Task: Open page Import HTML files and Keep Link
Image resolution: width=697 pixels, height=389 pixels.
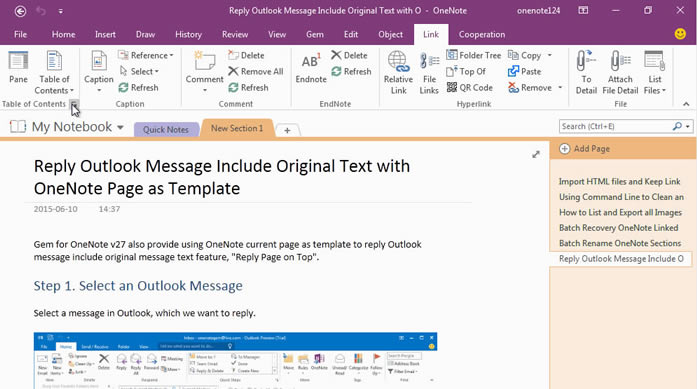Action: tap(620, 181)
